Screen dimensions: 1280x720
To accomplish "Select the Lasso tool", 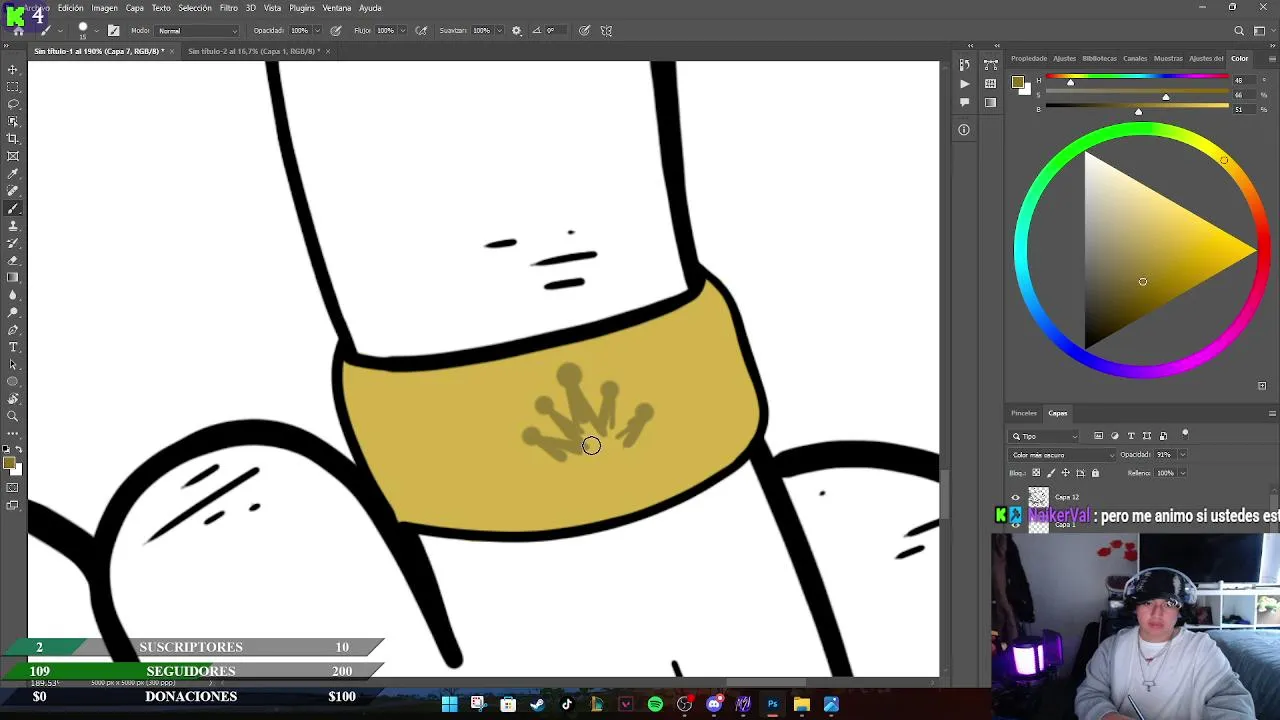I will [x=13, y=104].
